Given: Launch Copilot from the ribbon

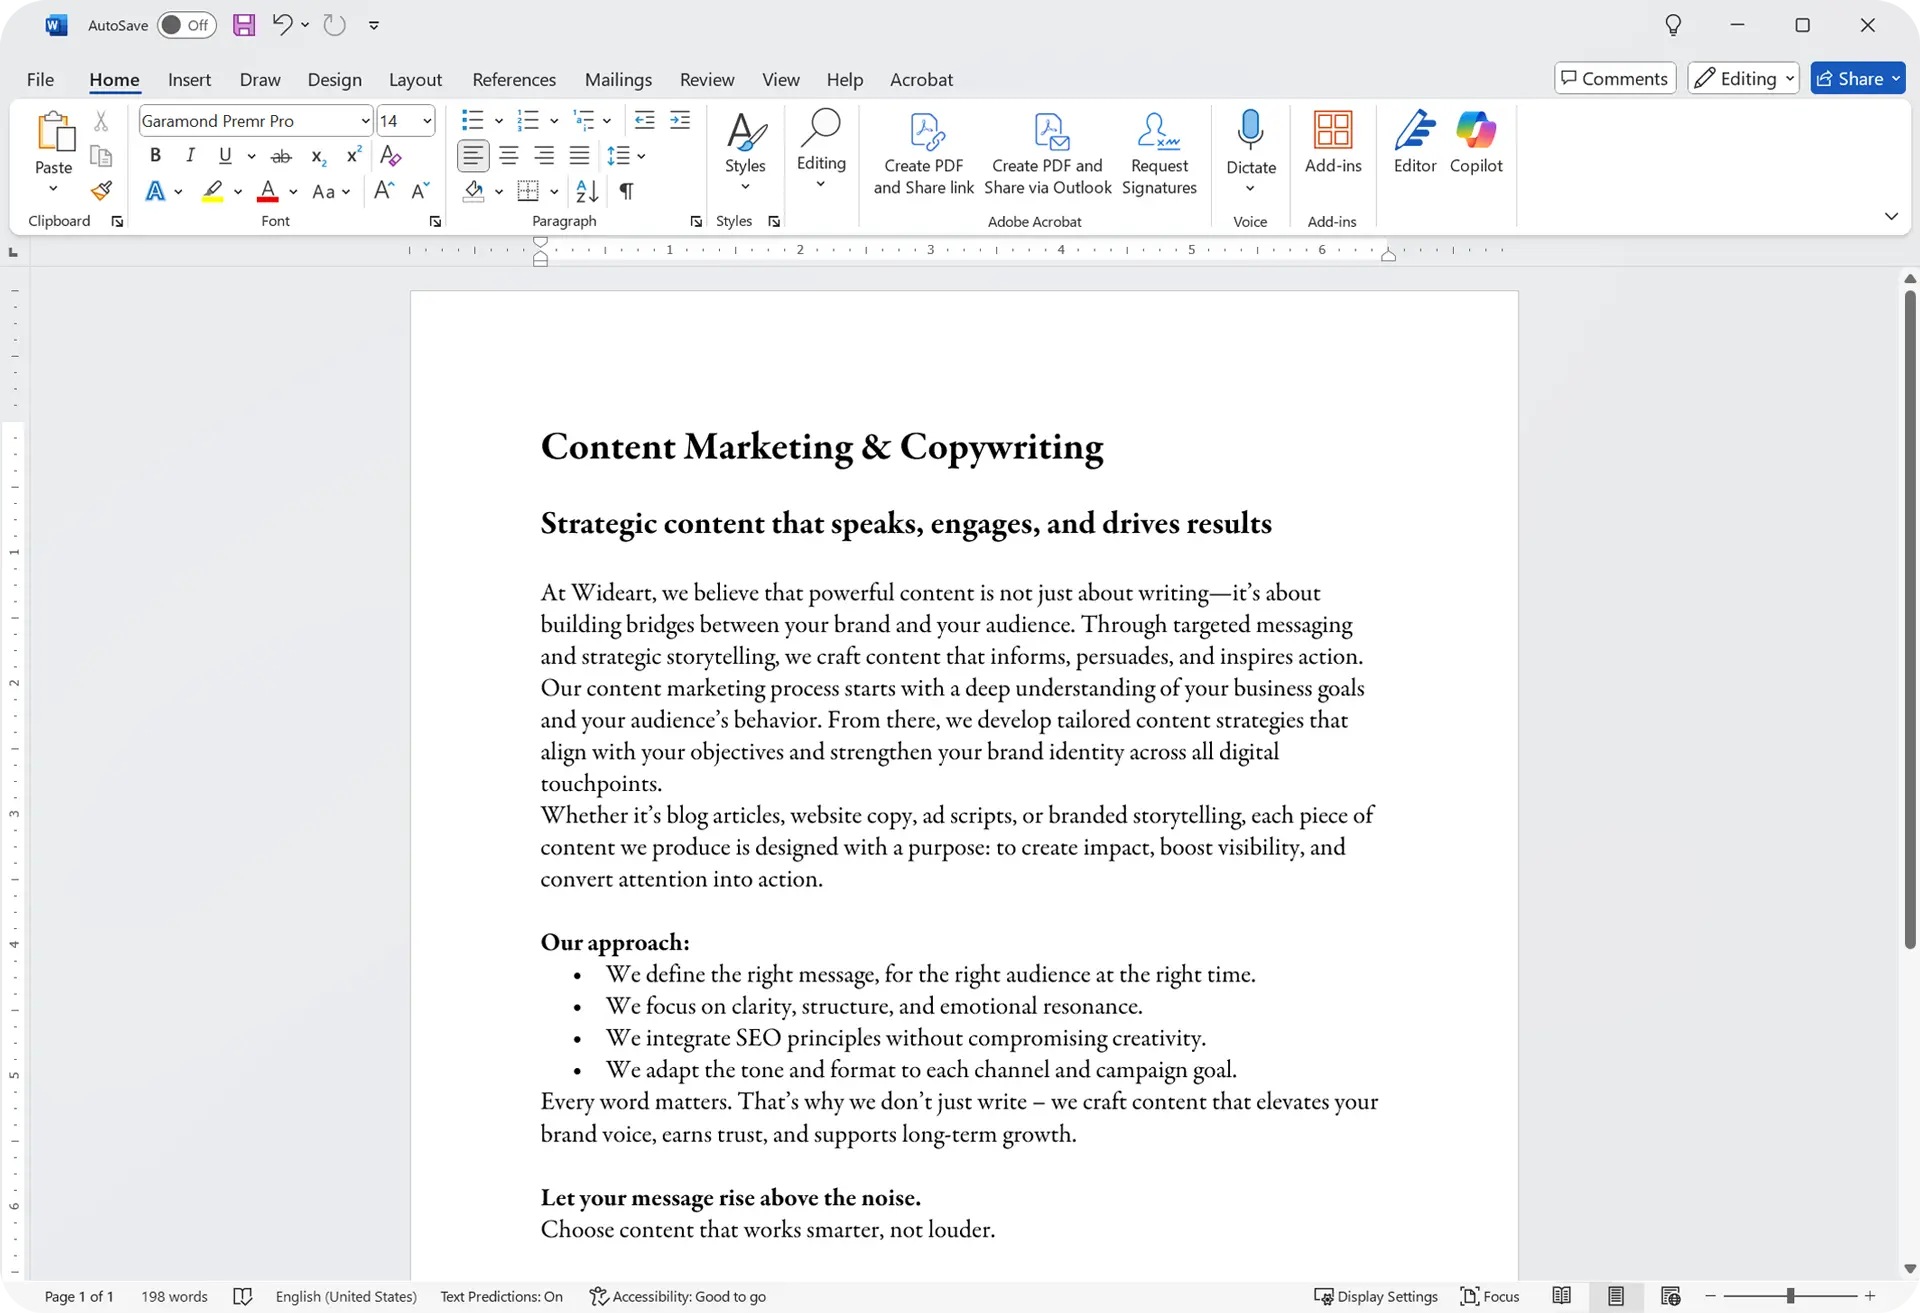Looking at the screenshot, I should (x=1476, y=143).
